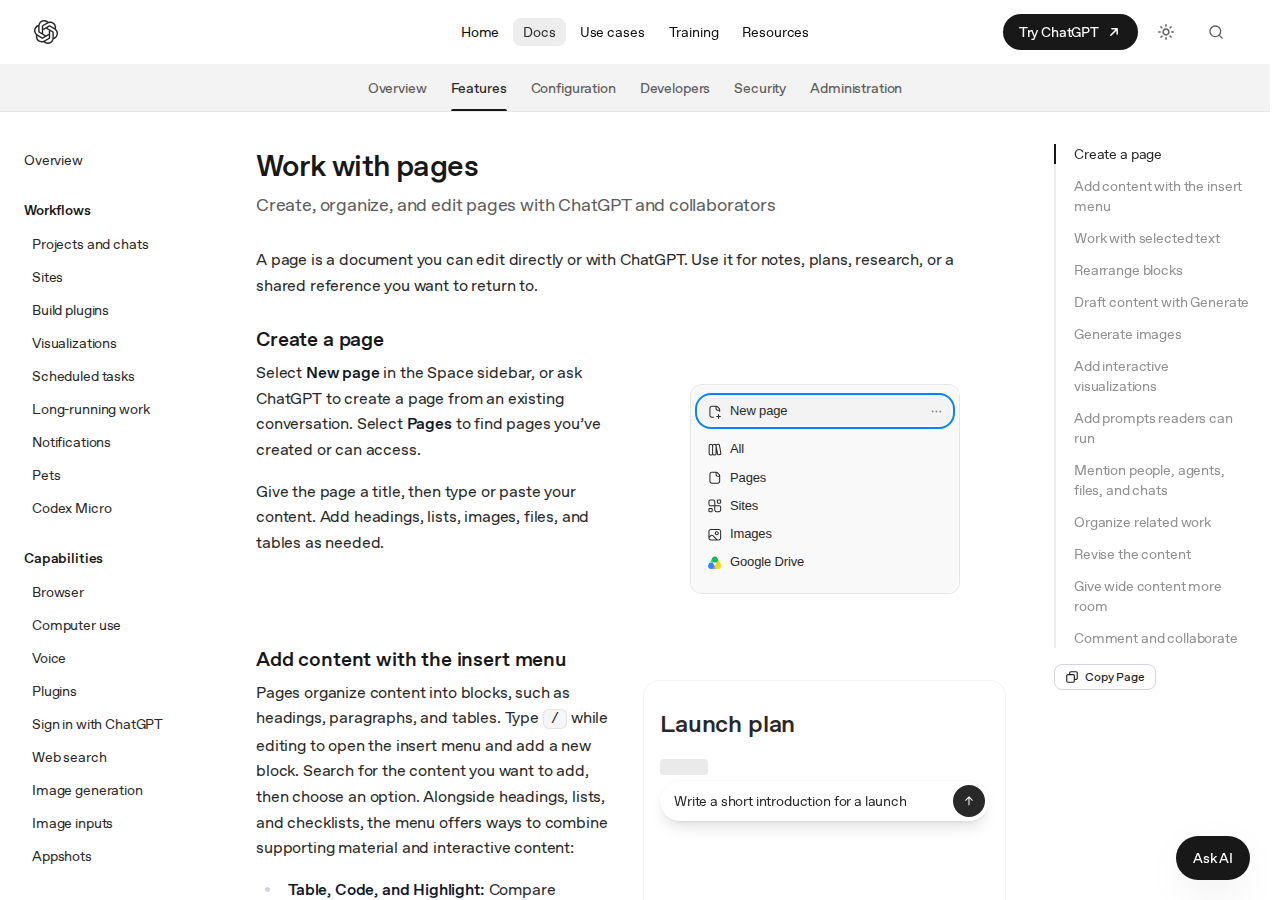1280x900 pixels.
Task: Click the Pages document icon in the illustration
Action: [715, 478]
